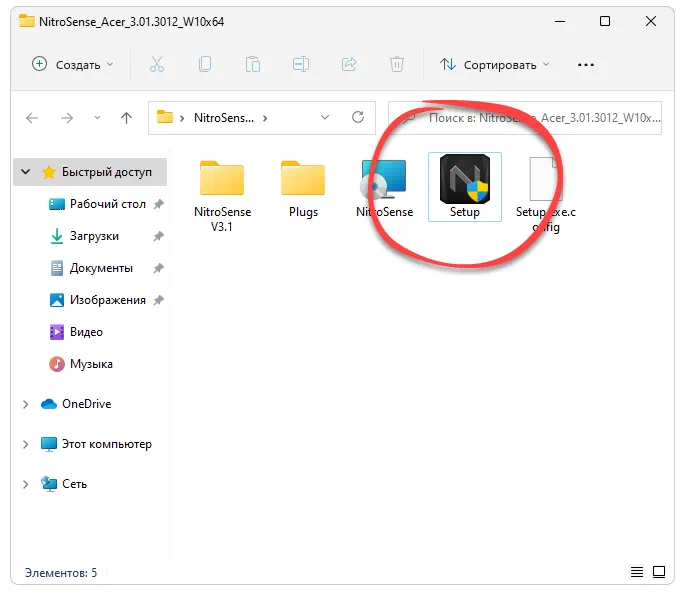Go back with the left arrow
Screen dimensions: 681x596
tap(32, 118)
